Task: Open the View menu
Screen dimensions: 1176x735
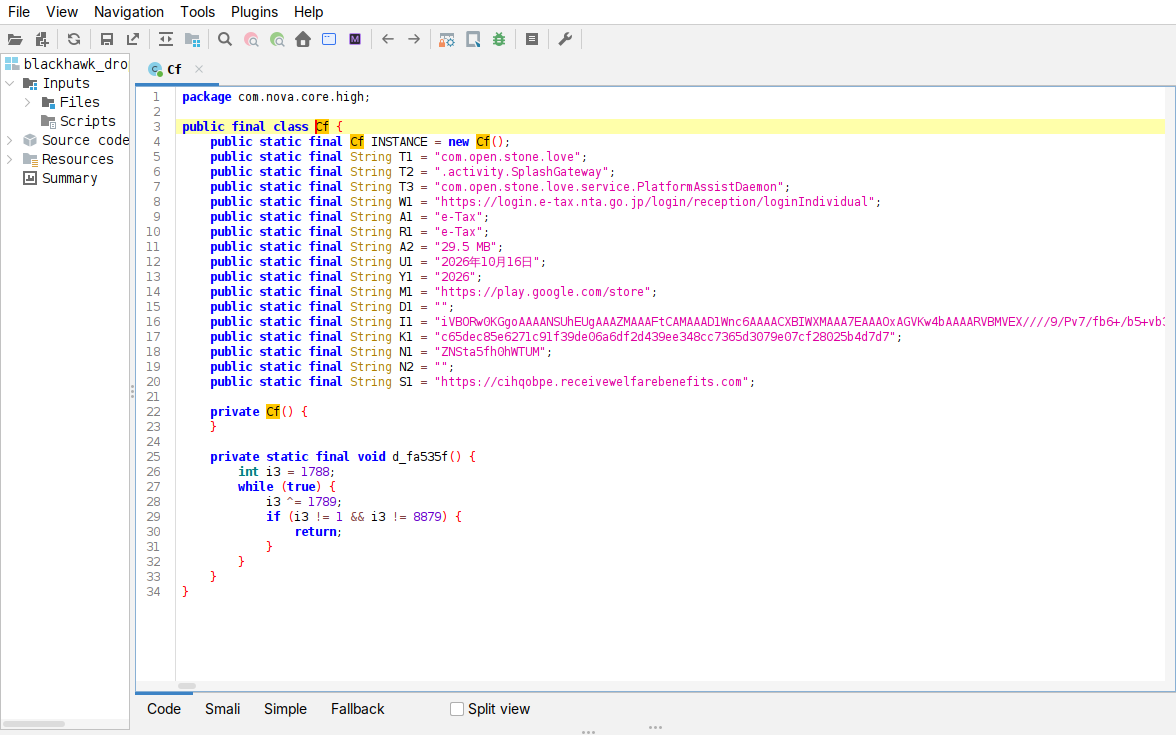Action: point(62,12)
